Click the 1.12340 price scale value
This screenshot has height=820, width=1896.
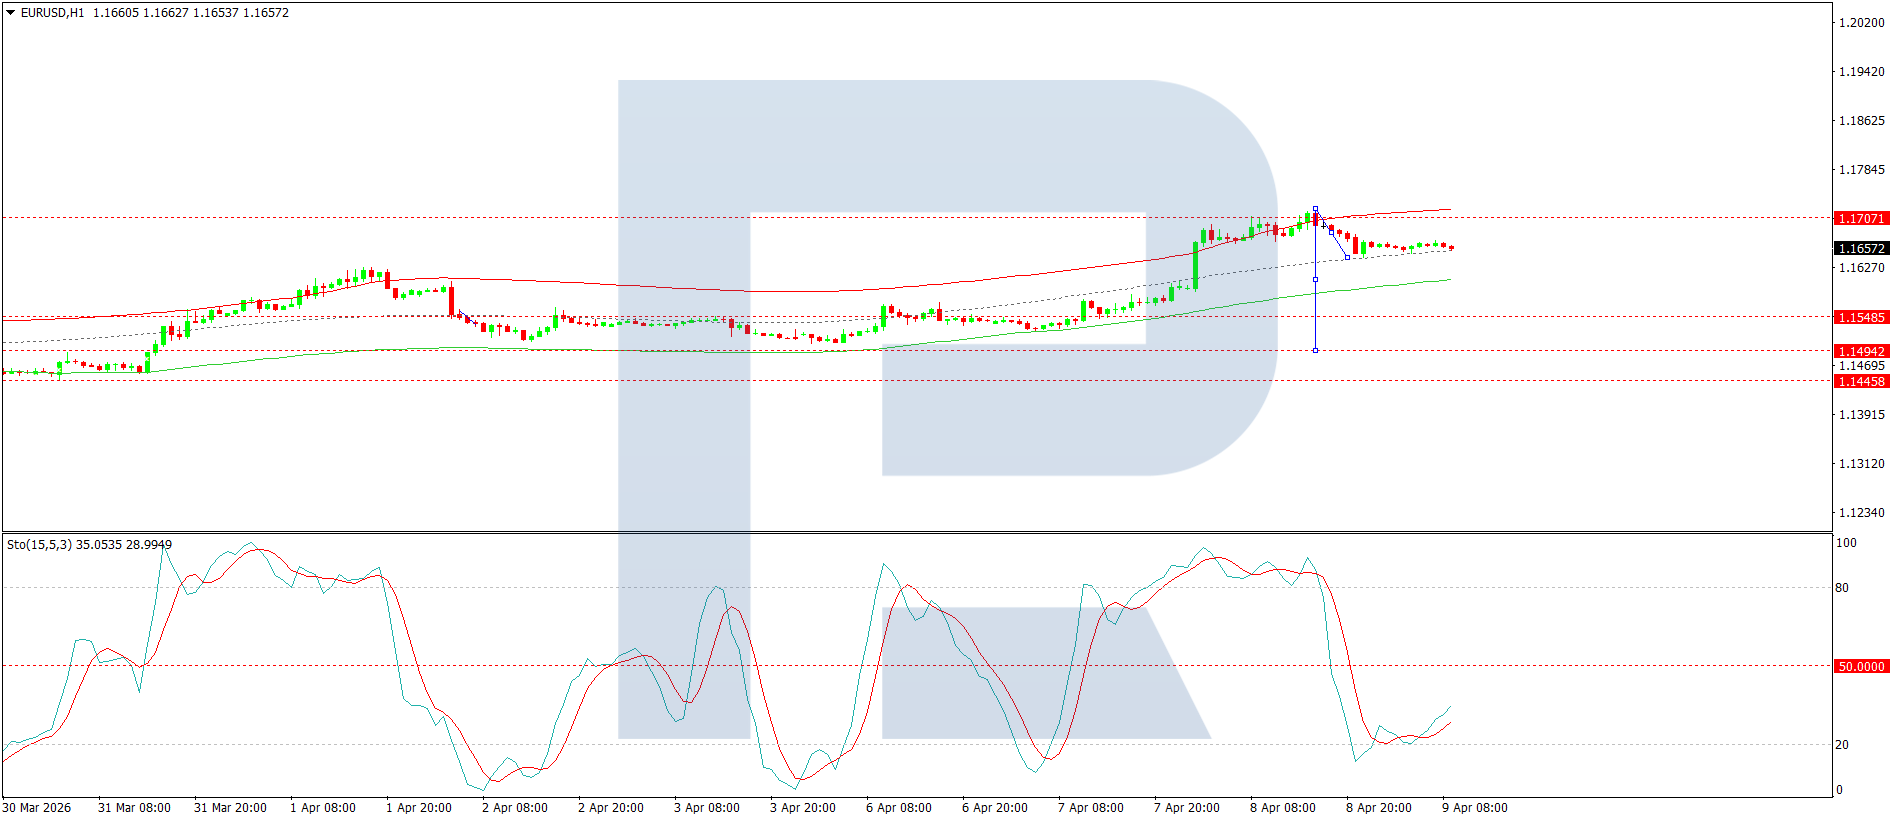1862,513
